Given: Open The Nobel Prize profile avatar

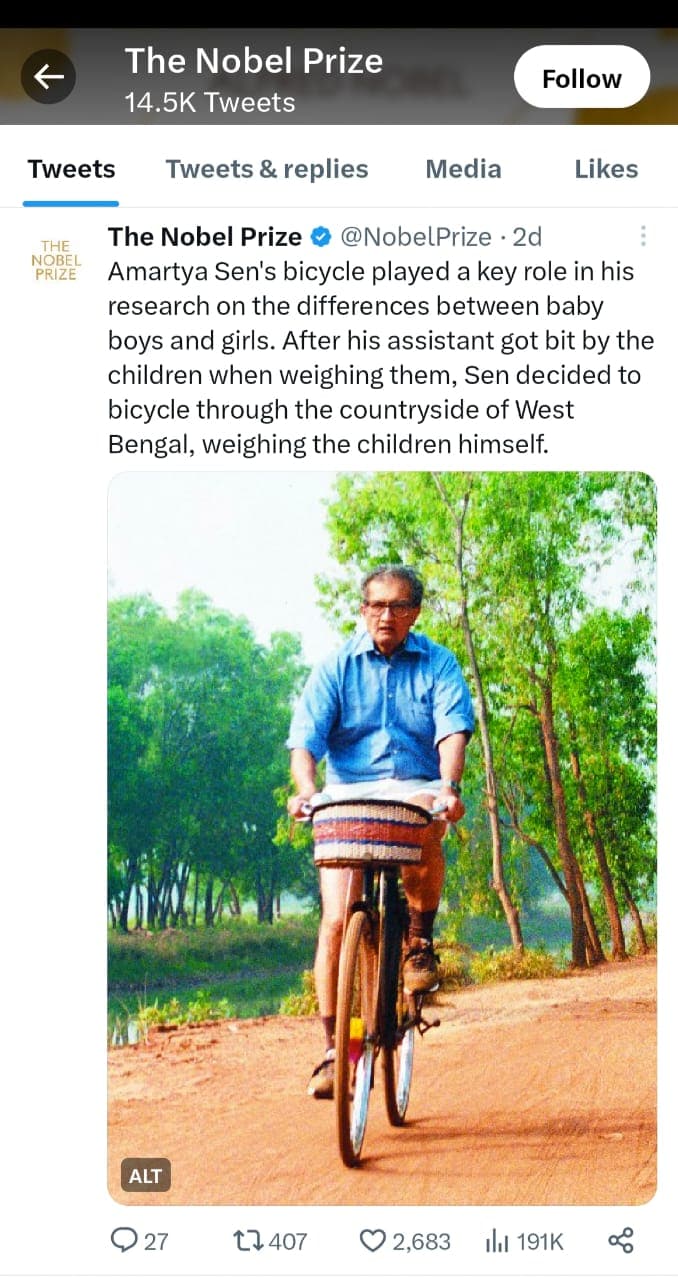Looking at the screenshot, I should (56, 260).
